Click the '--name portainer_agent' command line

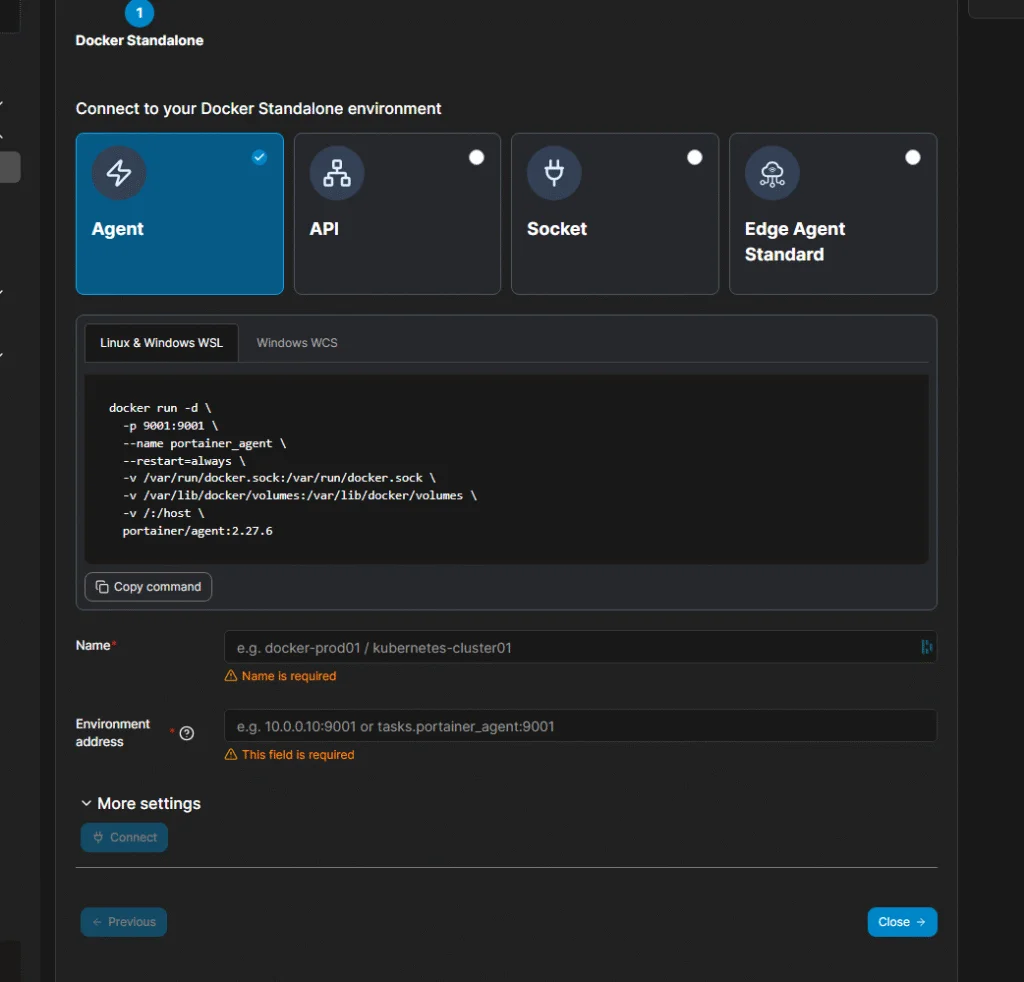204,443
